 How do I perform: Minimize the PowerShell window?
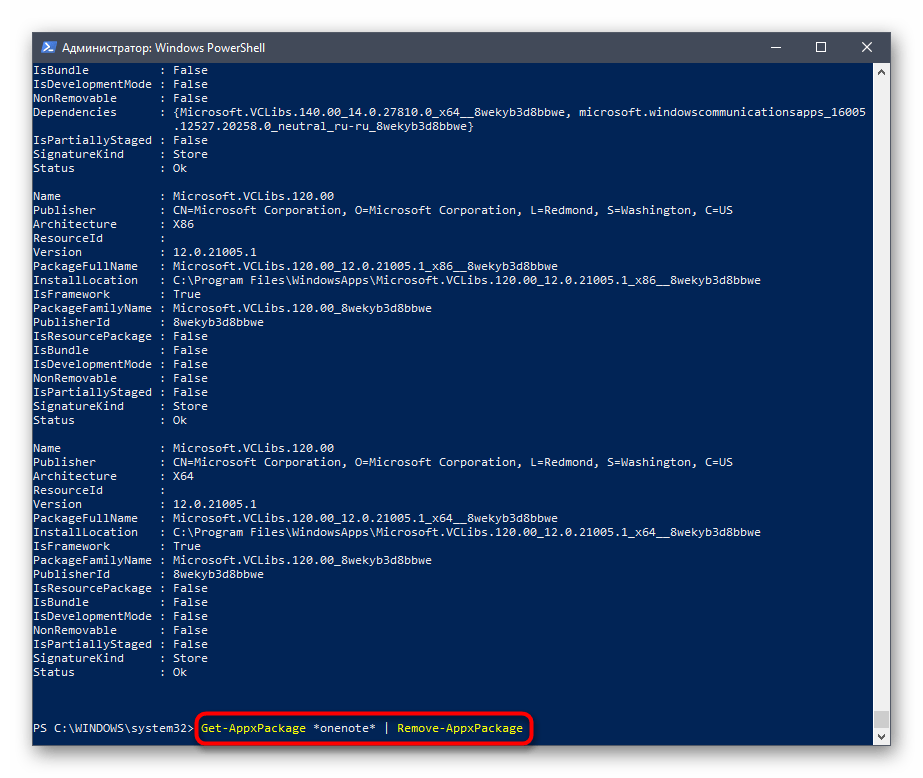pyautogui.click(x=775, y=47)
